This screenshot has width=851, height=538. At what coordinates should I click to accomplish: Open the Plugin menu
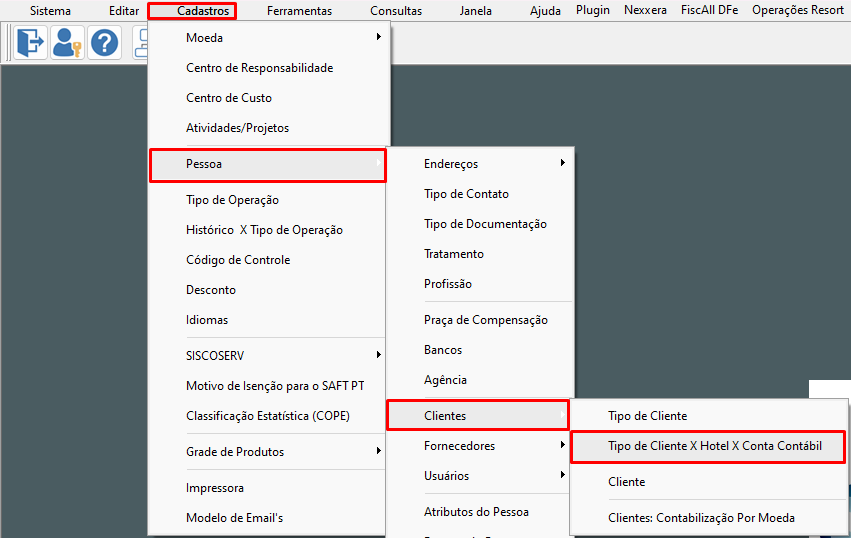tap(593, 10)
